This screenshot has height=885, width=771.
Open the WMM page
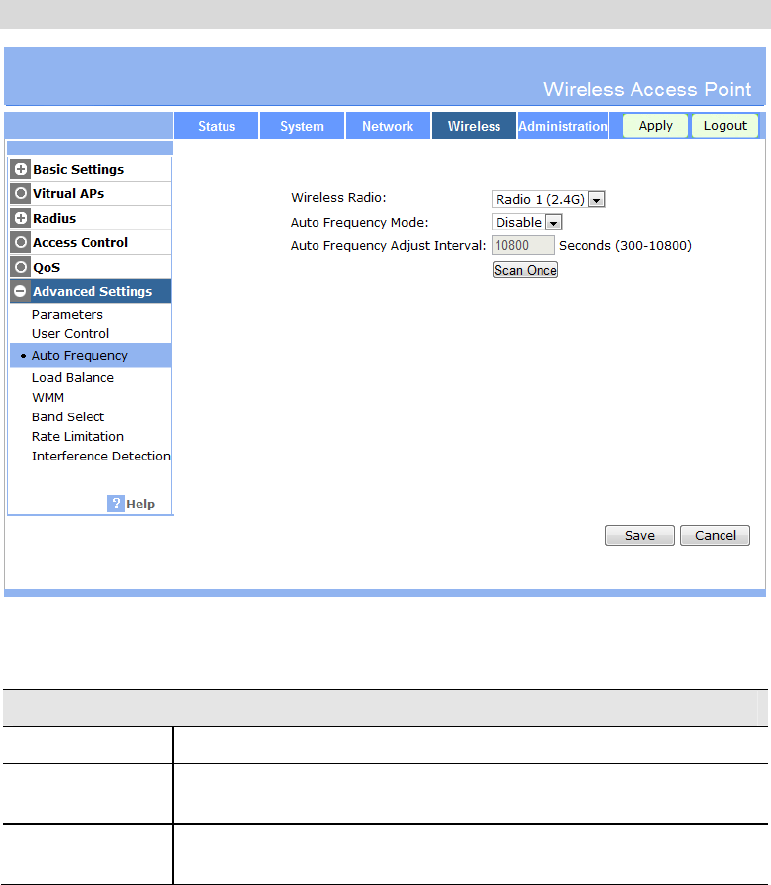(48, 397)
